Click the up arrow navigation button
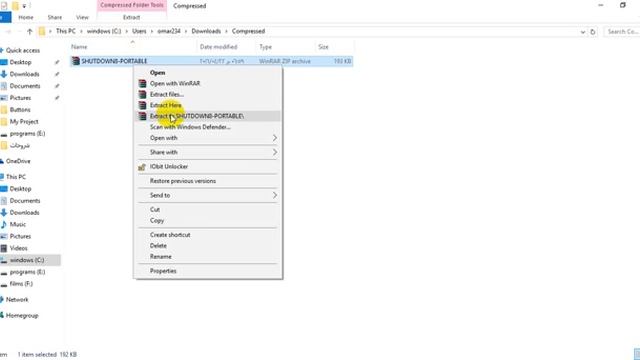 coord(29,31)
